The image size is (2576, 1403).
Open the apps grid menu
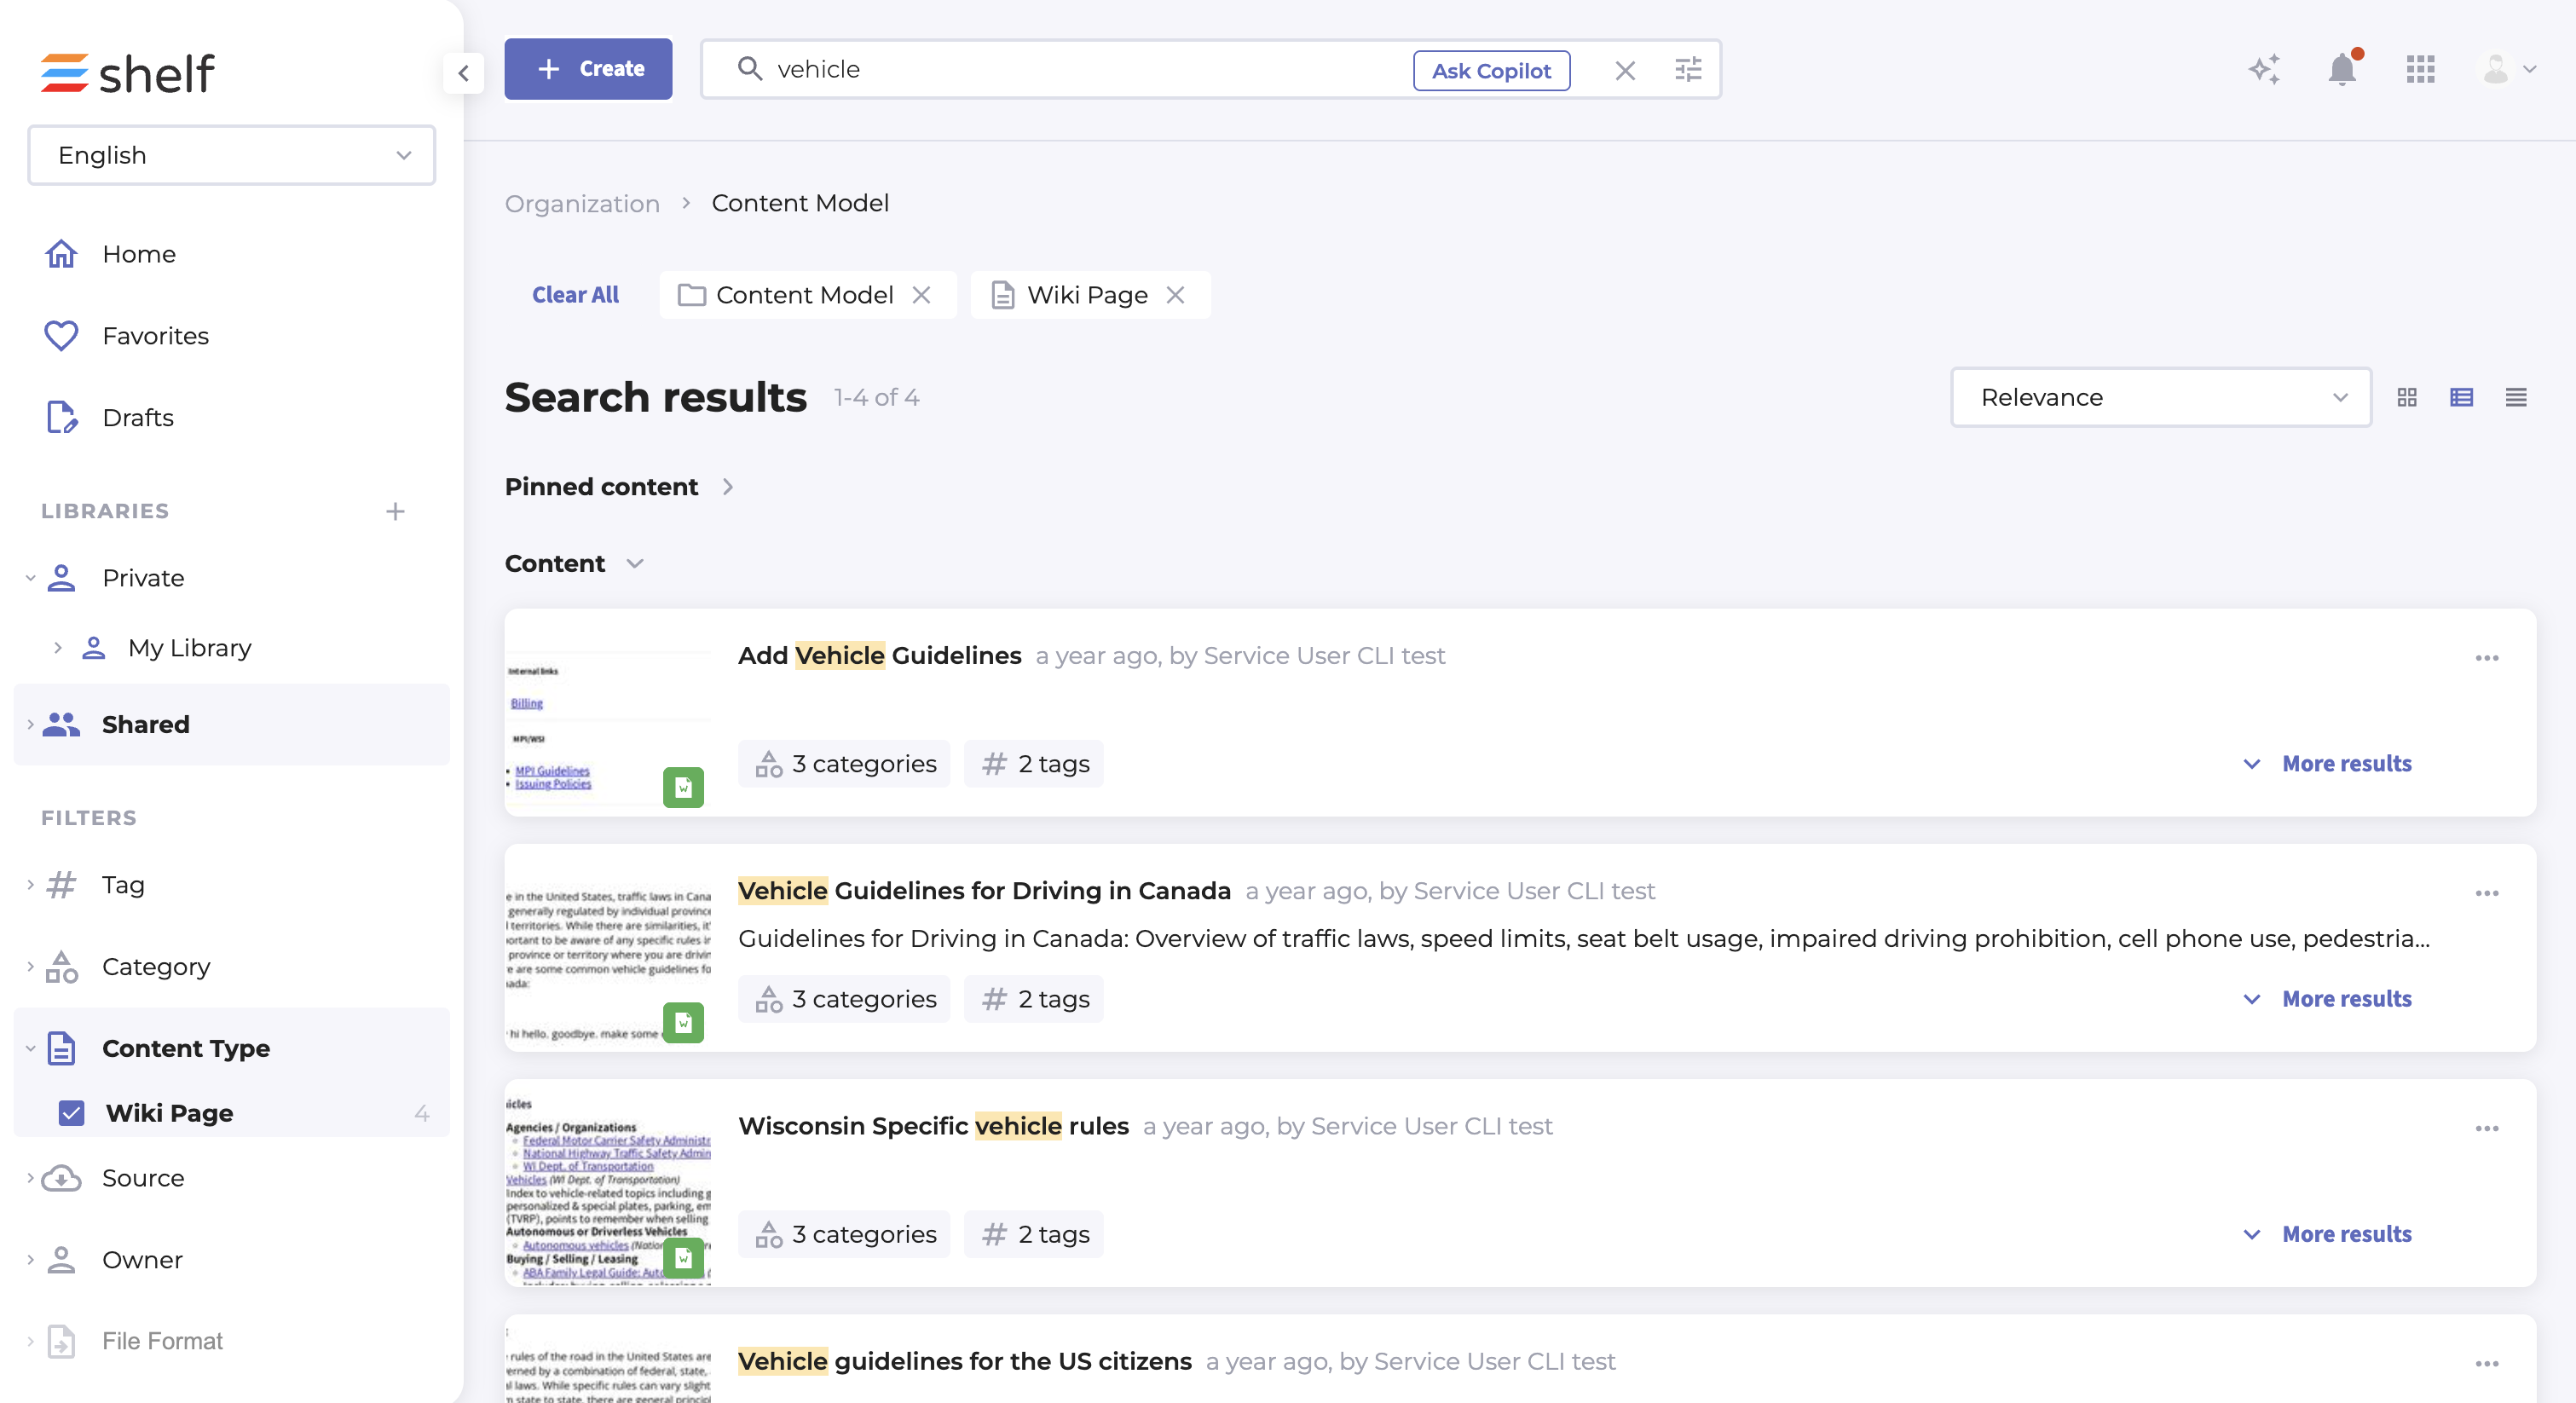[2420, 70]
